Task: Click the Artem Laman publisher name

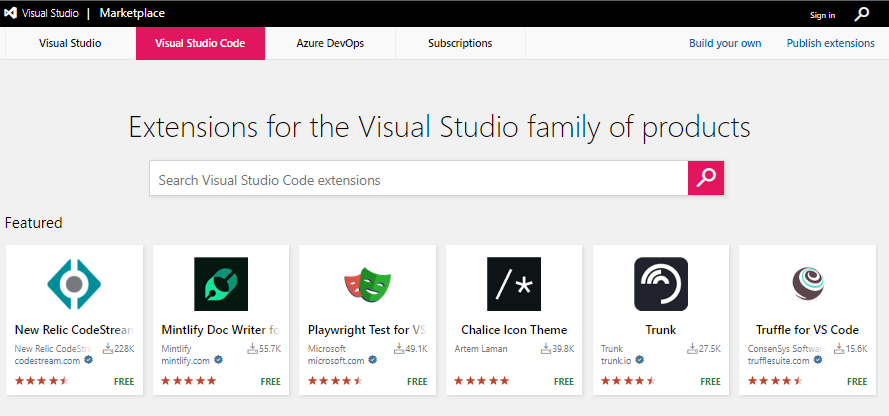Action: 481,349
